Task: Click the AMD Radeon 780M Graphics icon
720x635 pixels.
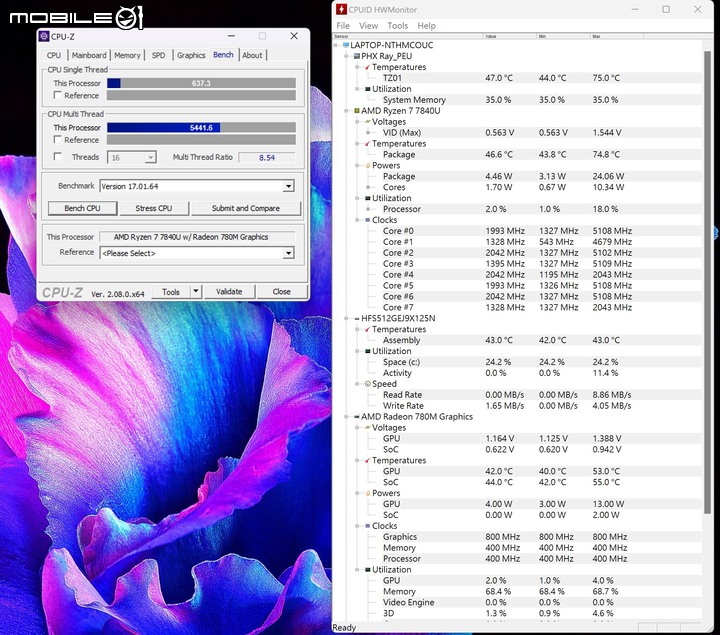Action: (x=357, y=416)
